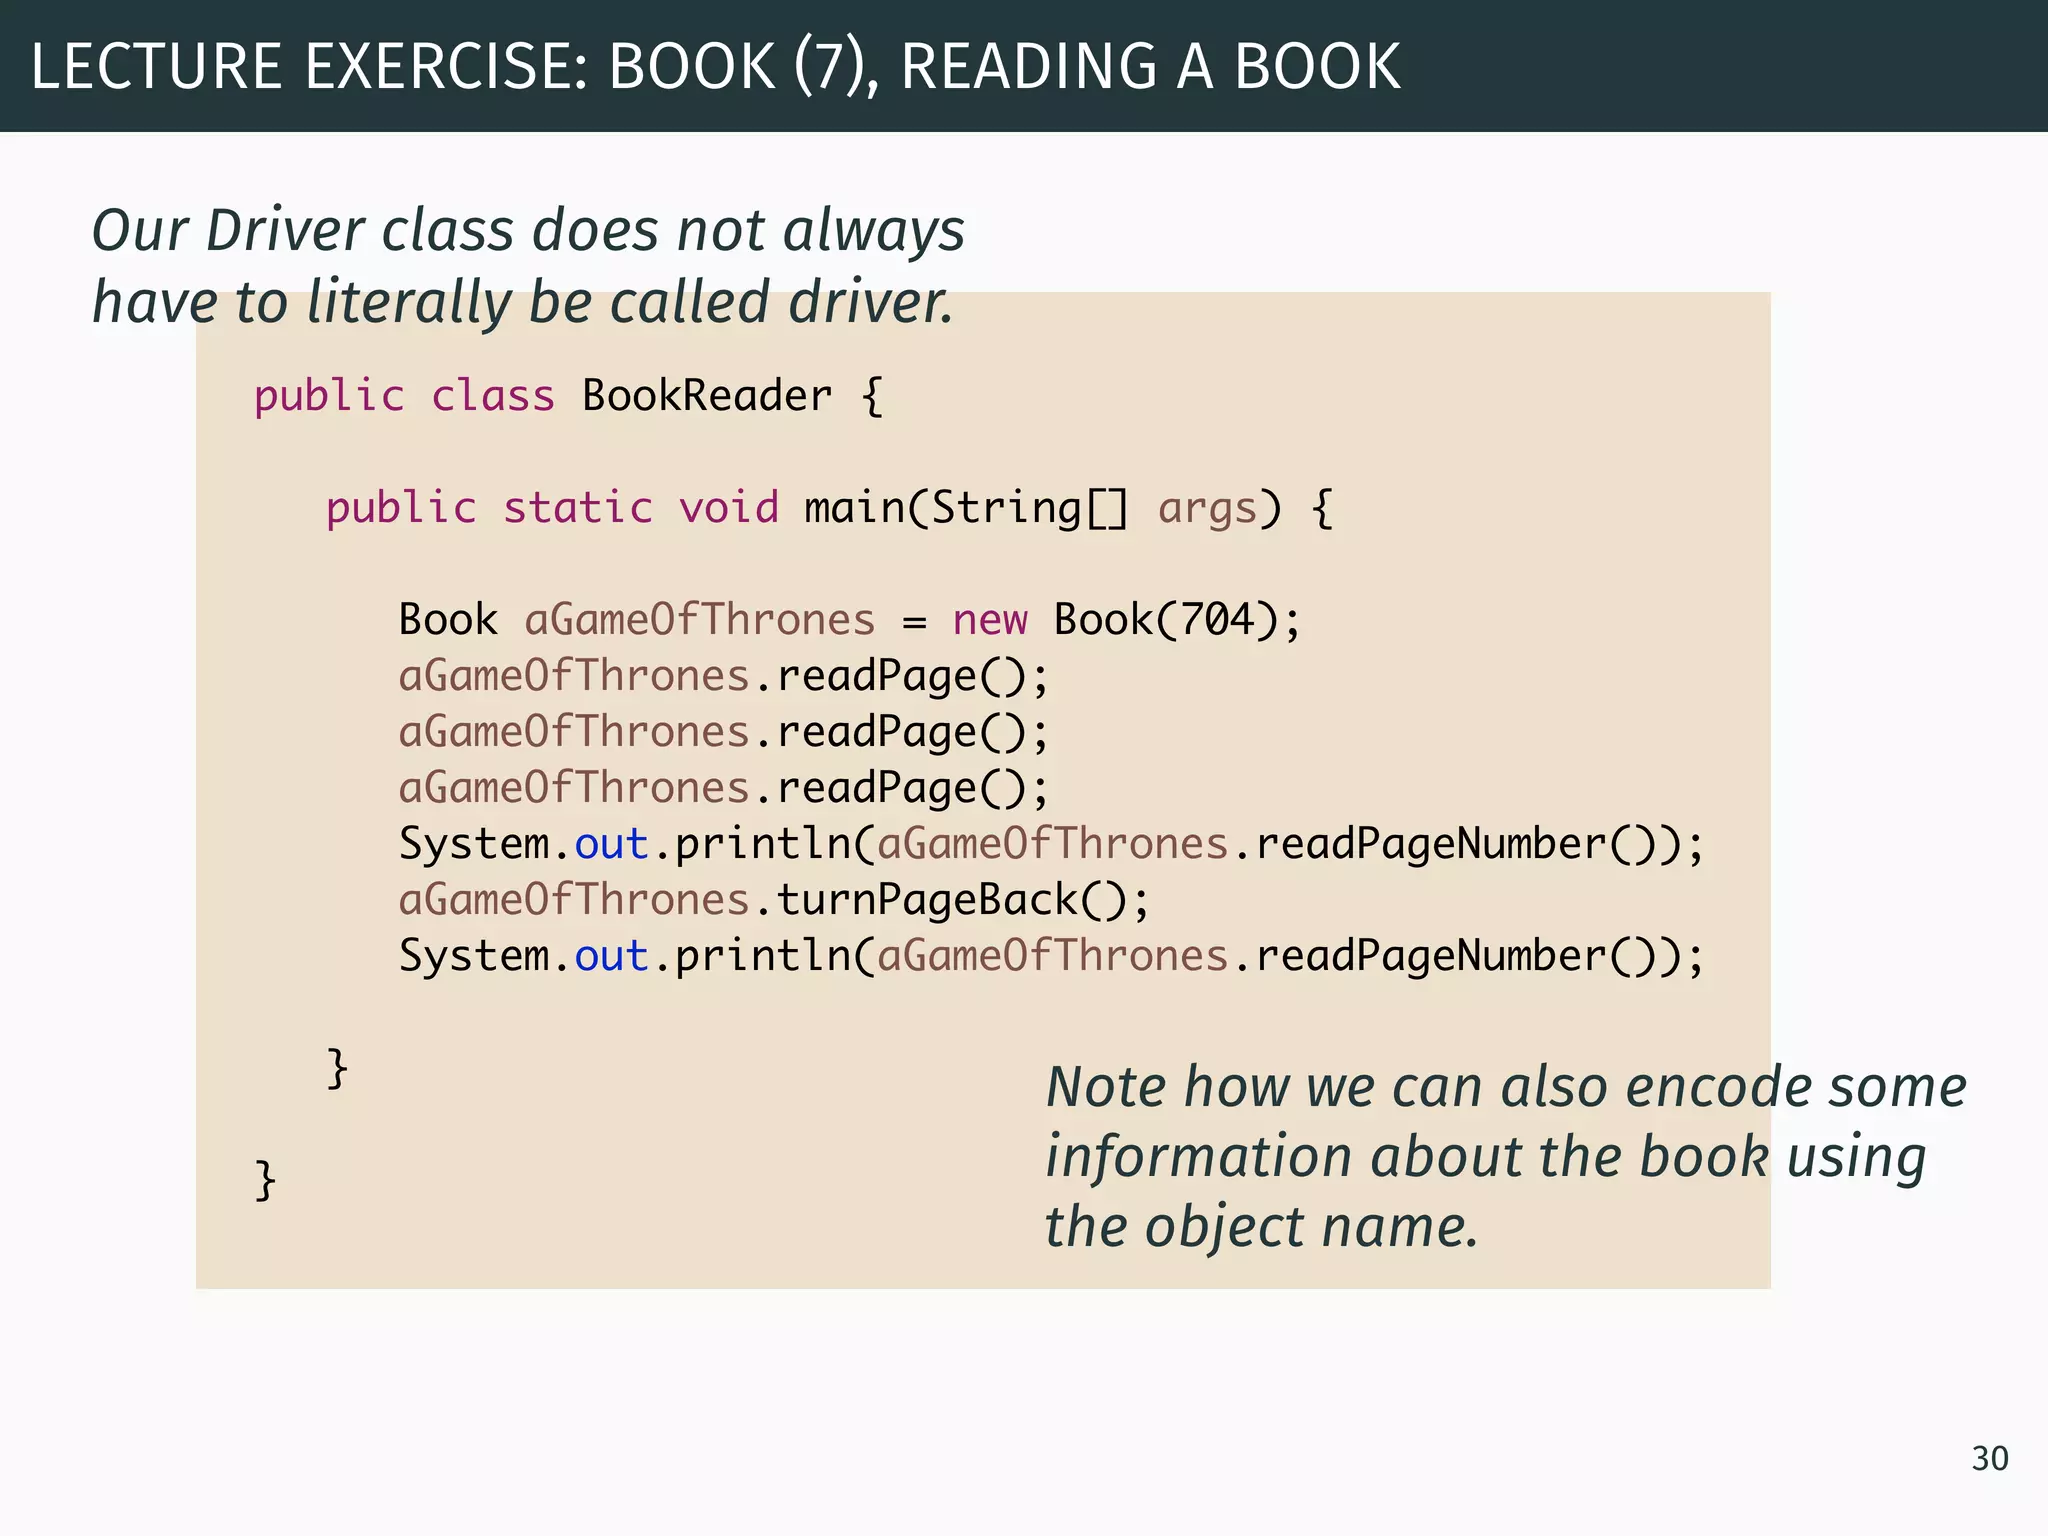
Task: Click the third 'aGameOfThrones.readPage();' line
Action: tap(724, 788)
